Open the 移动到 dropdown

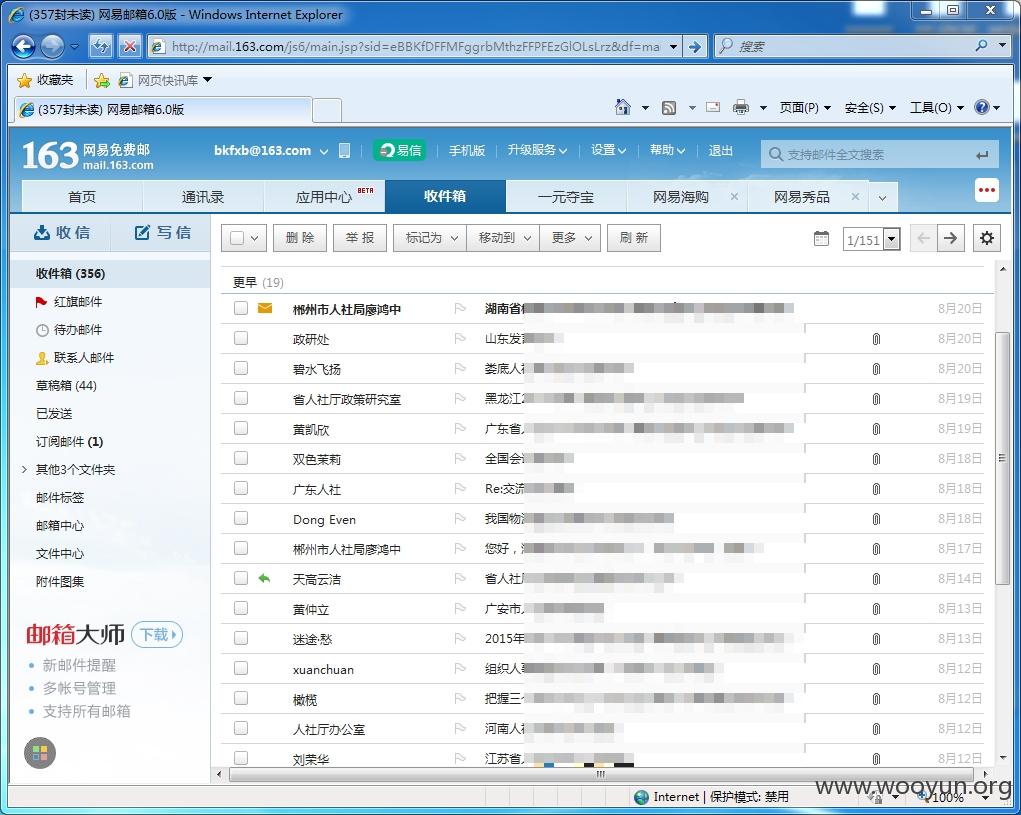(x=503, y=238)
